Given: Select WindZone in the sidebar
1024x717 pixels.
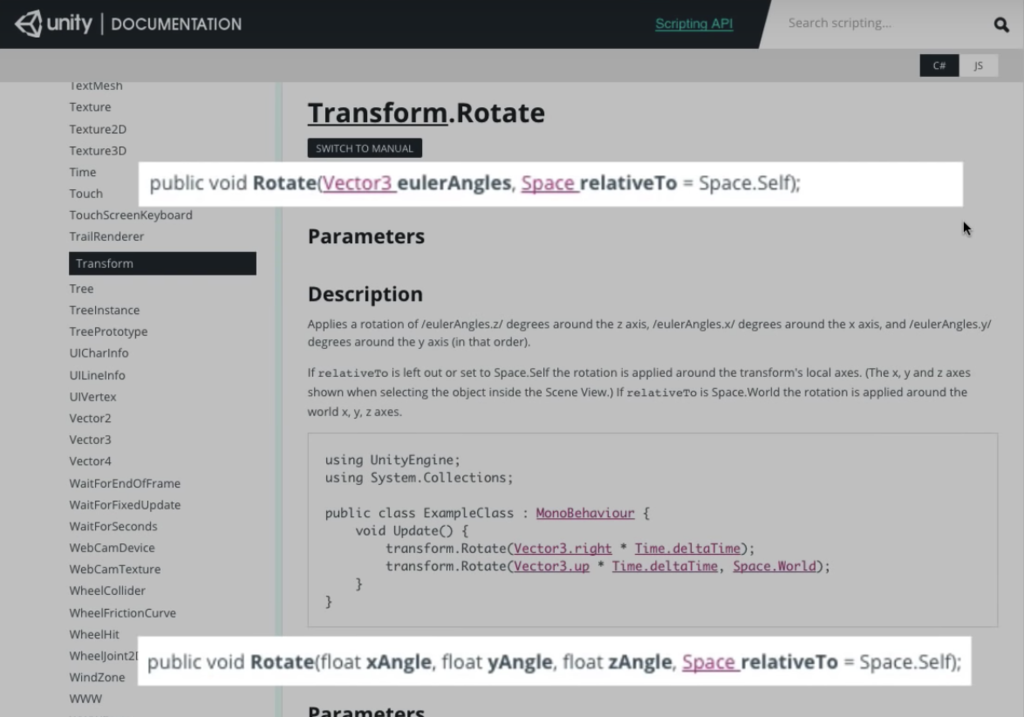Looking at the screenshot, I should pos(97,678).
